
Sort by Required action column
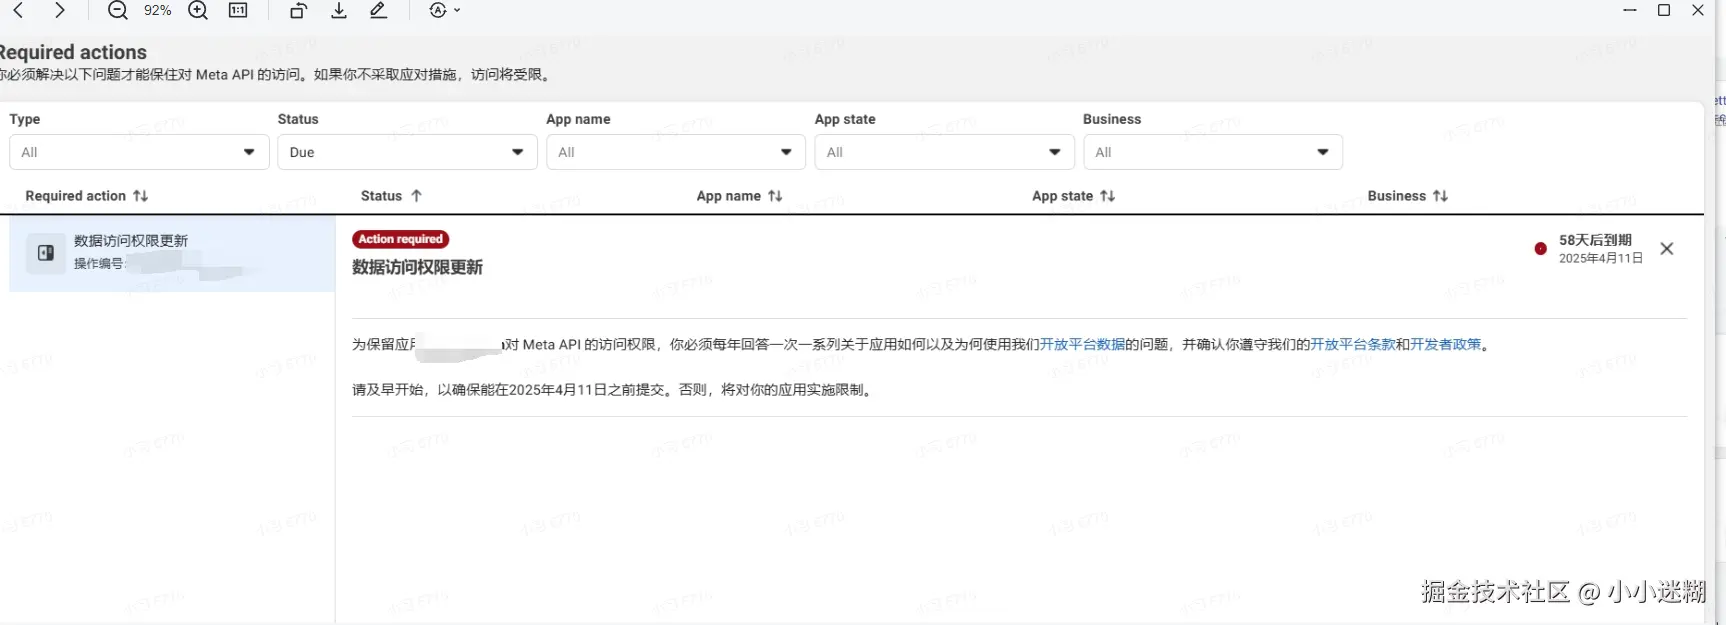tap(87, 196)
